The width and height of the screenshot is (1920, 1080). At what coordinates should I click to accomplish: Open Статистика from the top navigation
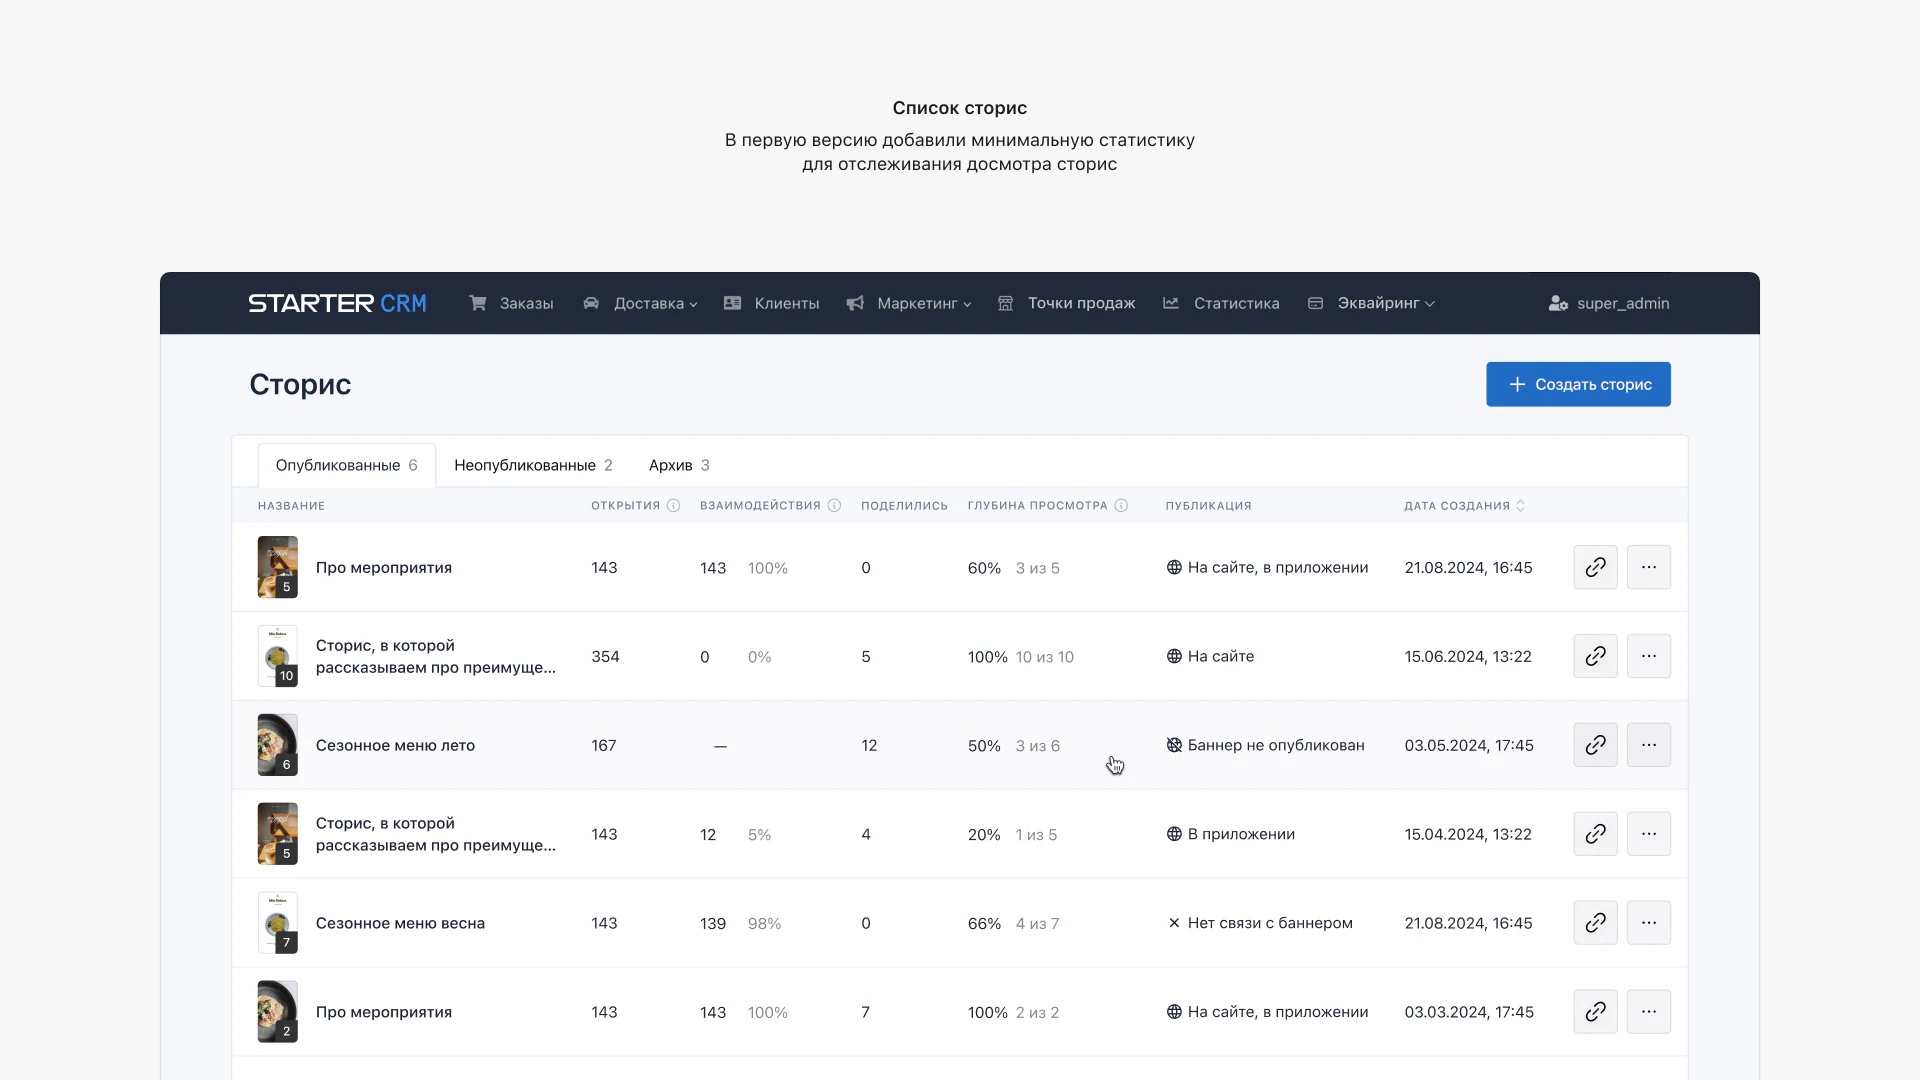point(1221,303)
